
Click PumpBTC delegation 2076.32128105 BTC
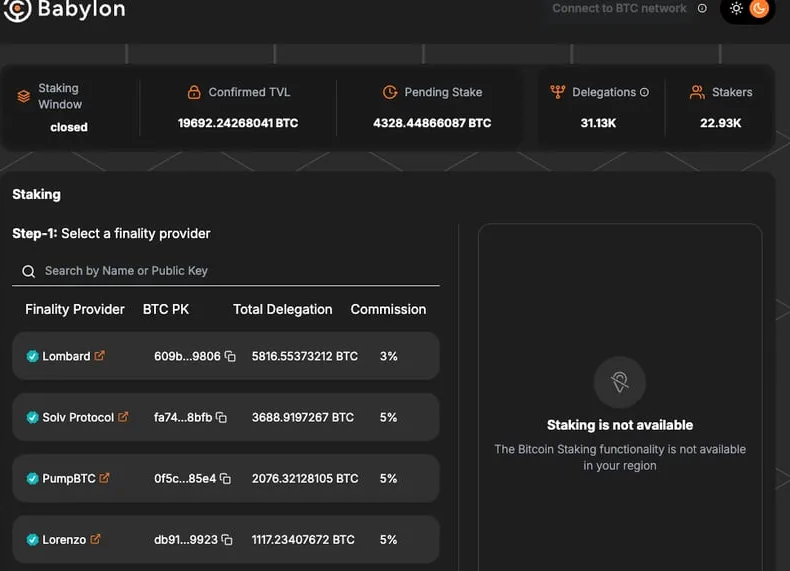click(305, 478)
